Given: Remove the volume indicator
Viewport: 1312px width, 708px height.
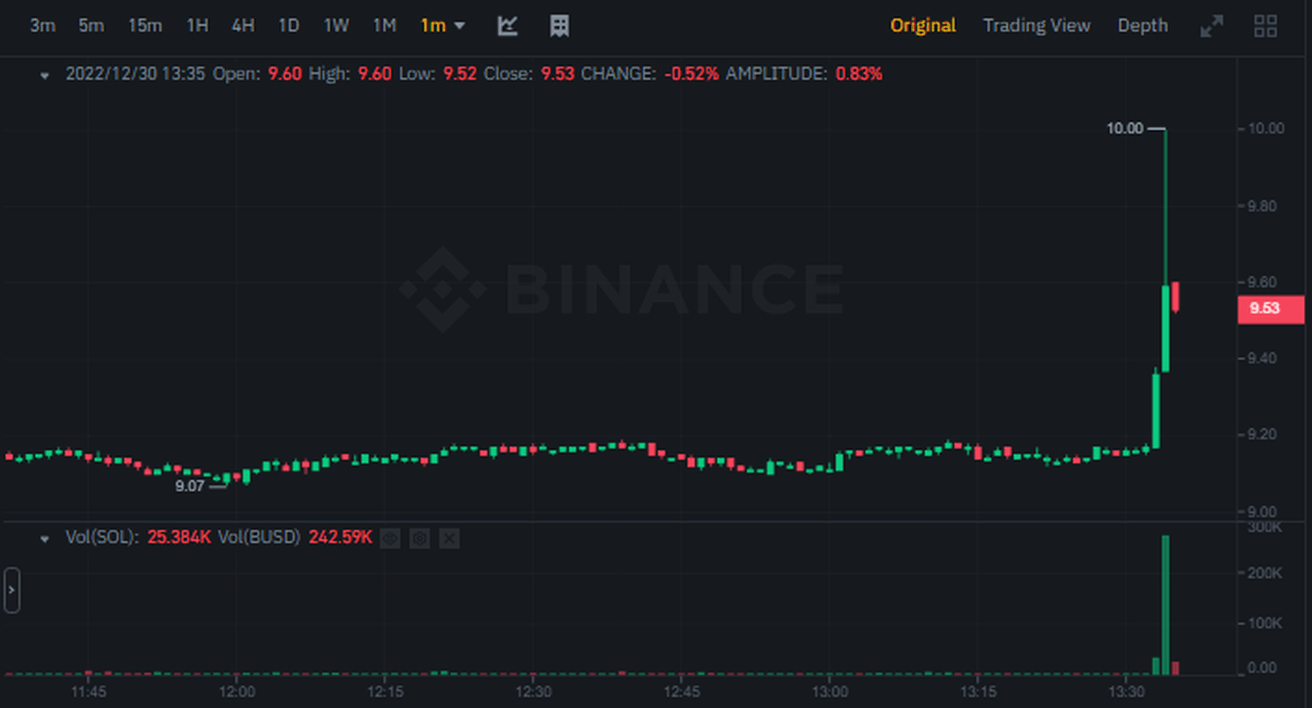Looking at the screenshot, I should (450, 538).
